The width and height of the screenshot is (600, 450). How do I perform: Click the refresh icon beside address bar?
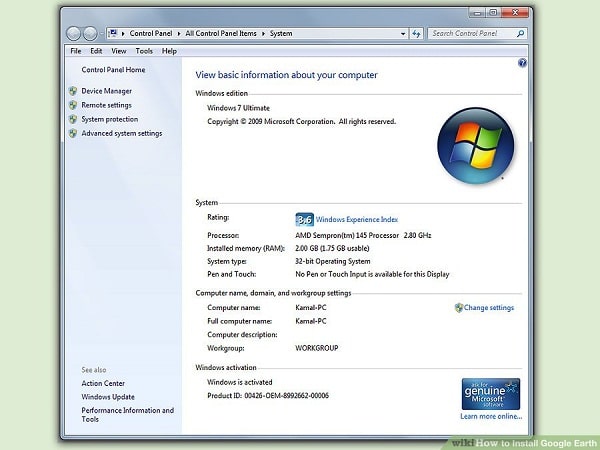coord(416,34)
